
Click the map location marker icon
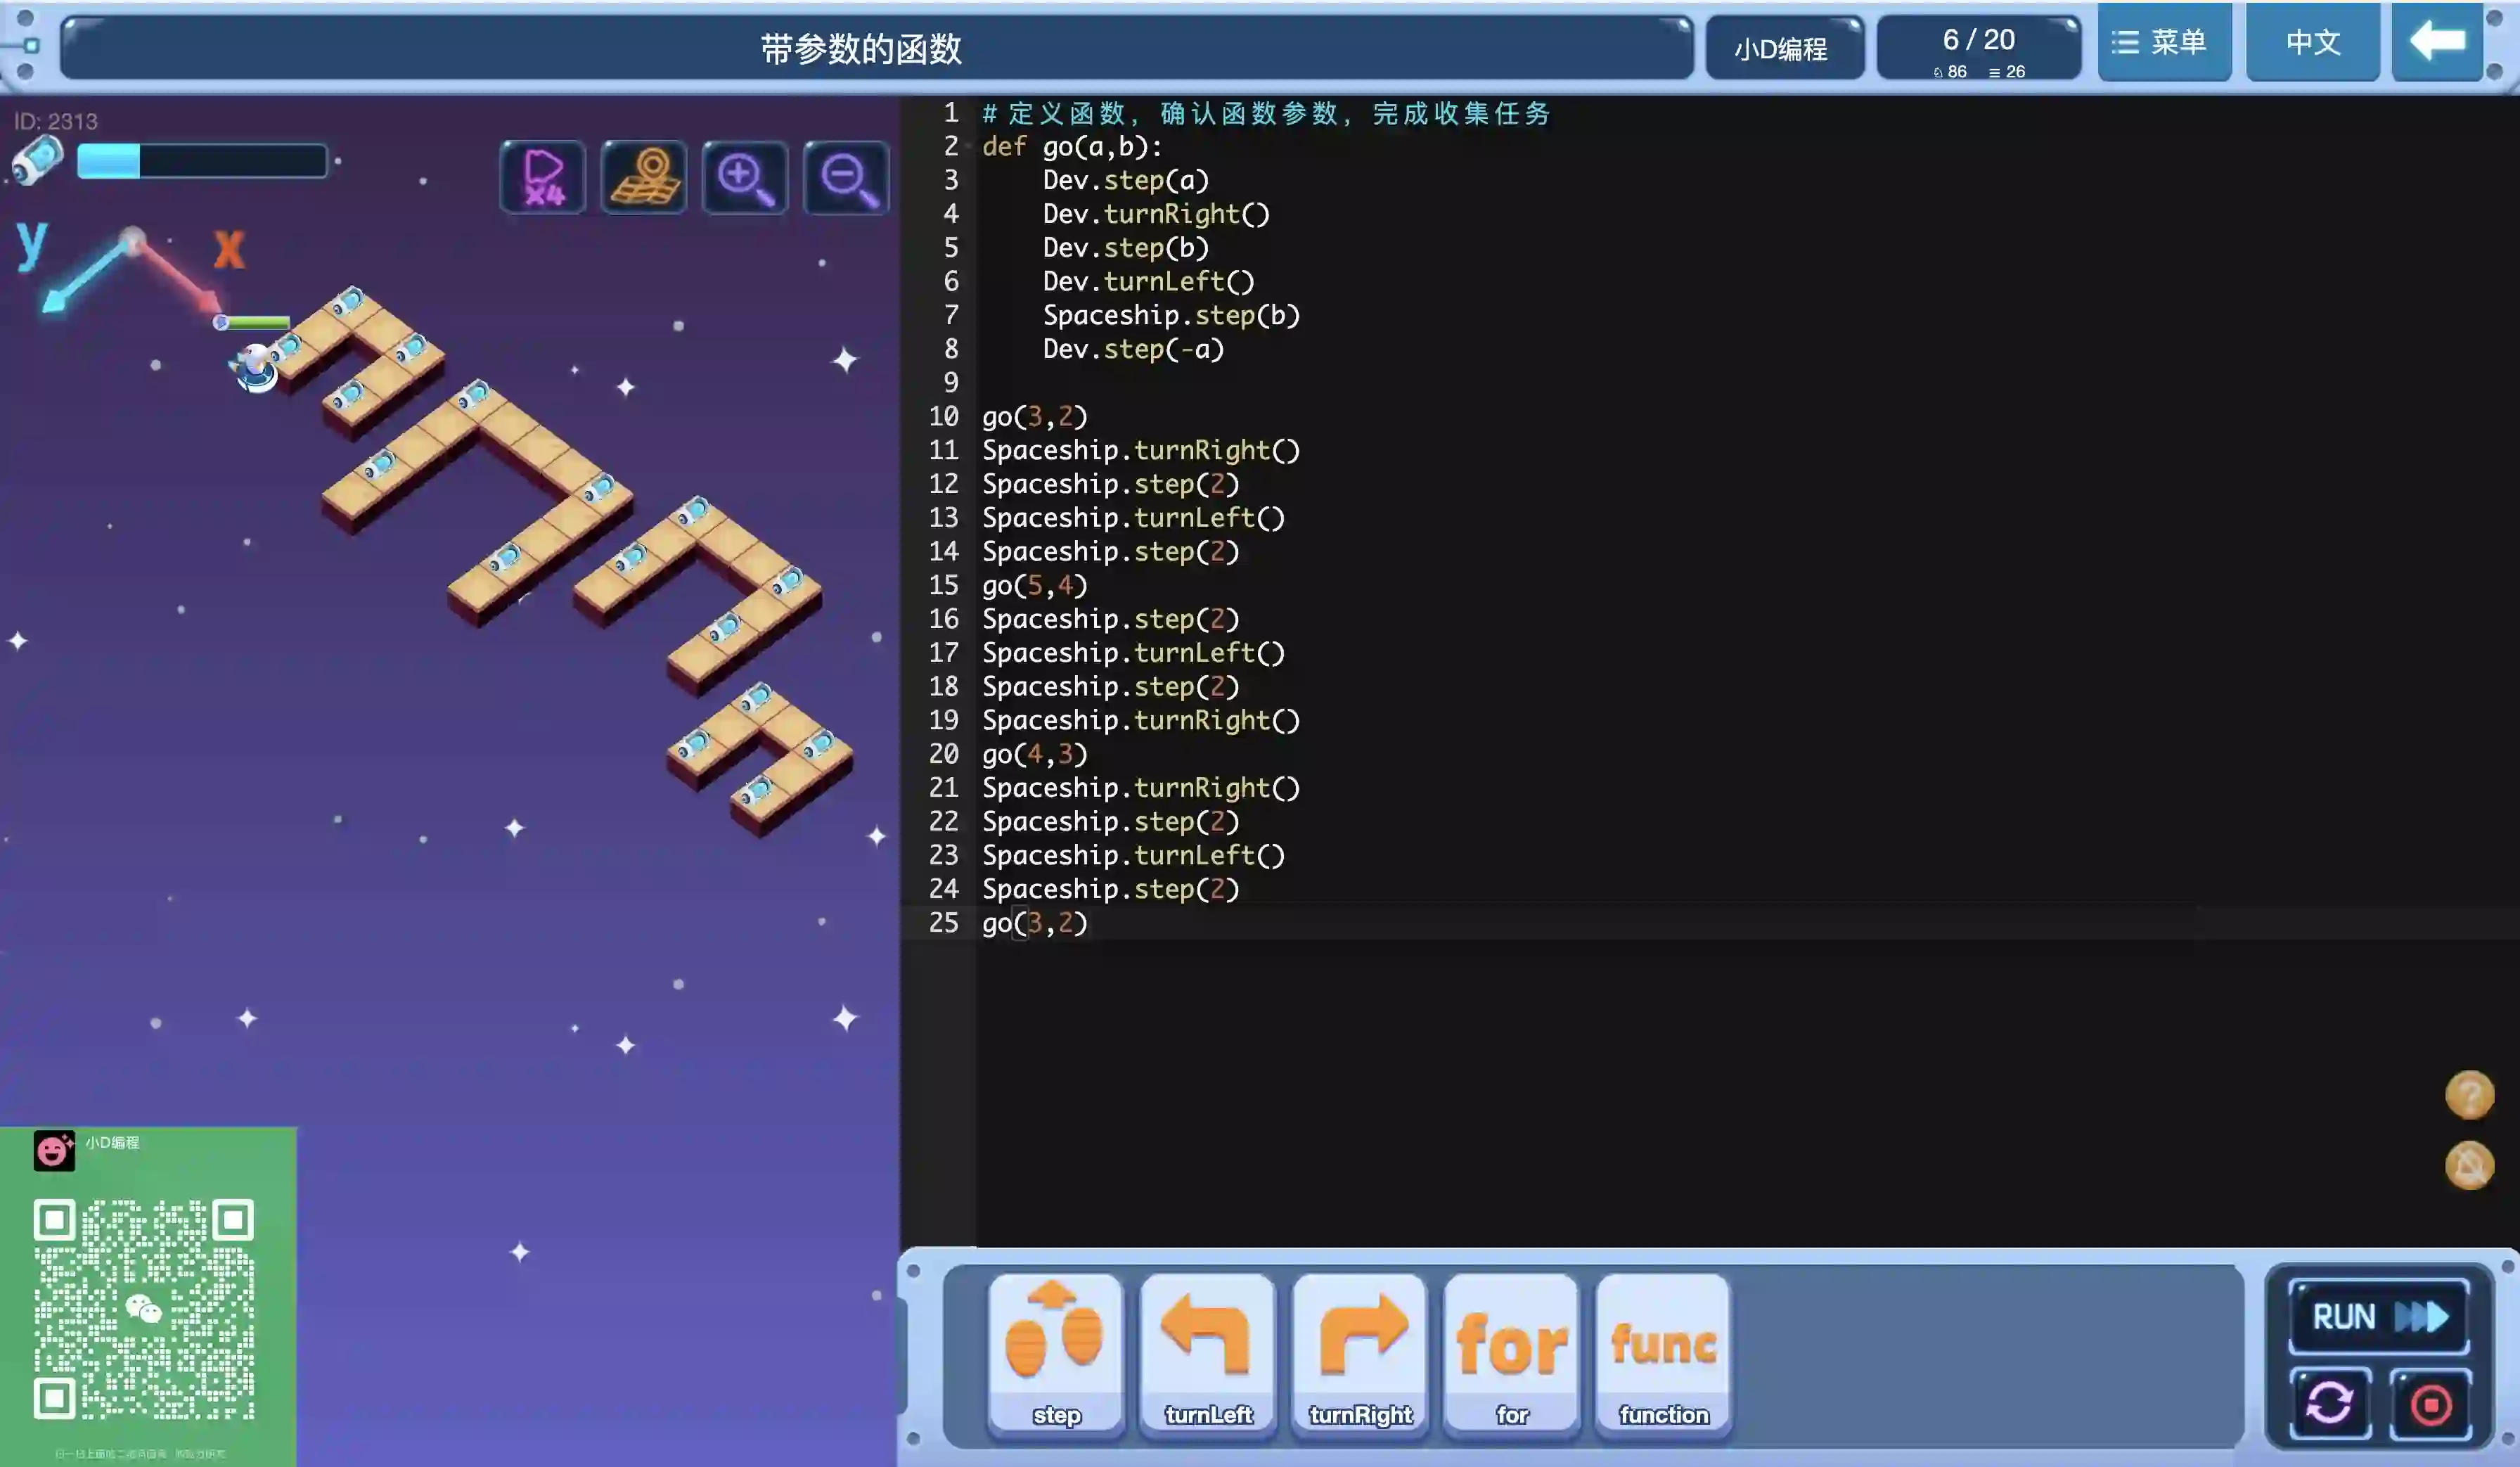click(x=644, y=178)
